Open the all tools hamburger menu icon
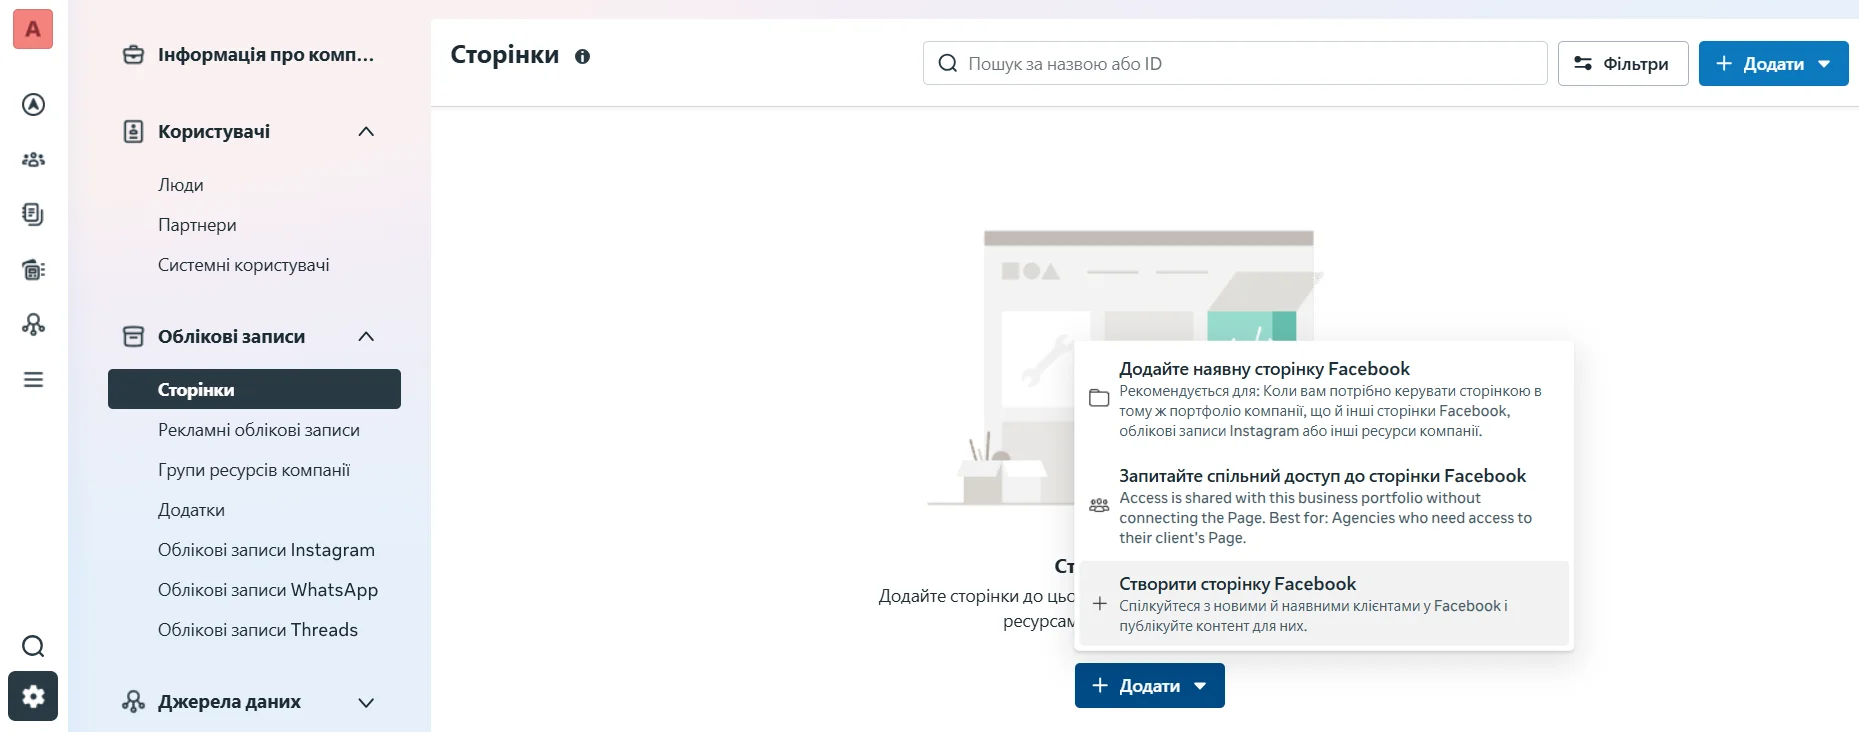Image resolution: width=1859 pixels, height=732 pixels. coord(33,379)
